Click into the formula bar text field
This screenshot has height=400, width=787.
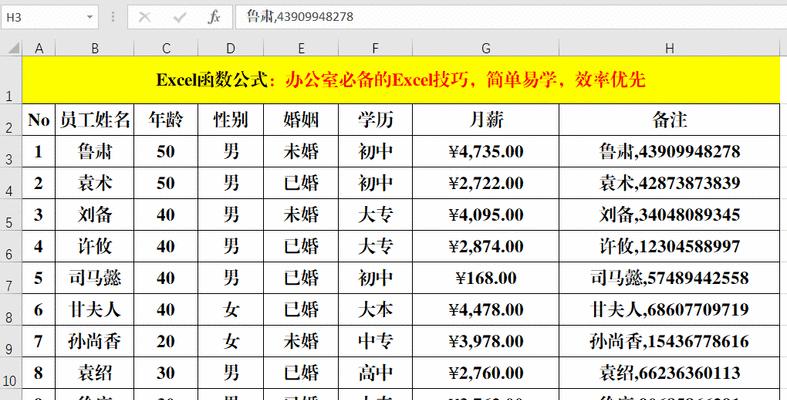511,18
